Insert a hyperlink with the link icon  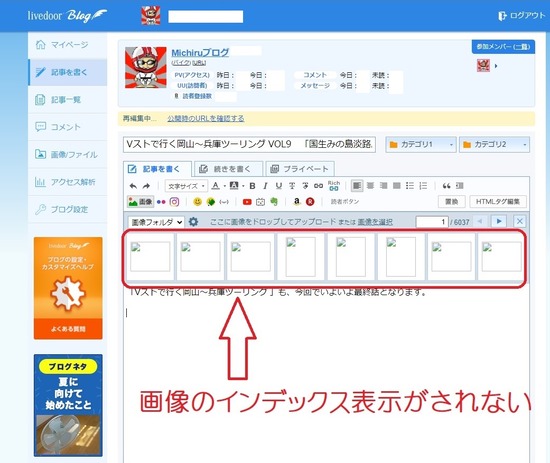click(x=318, y=186)
